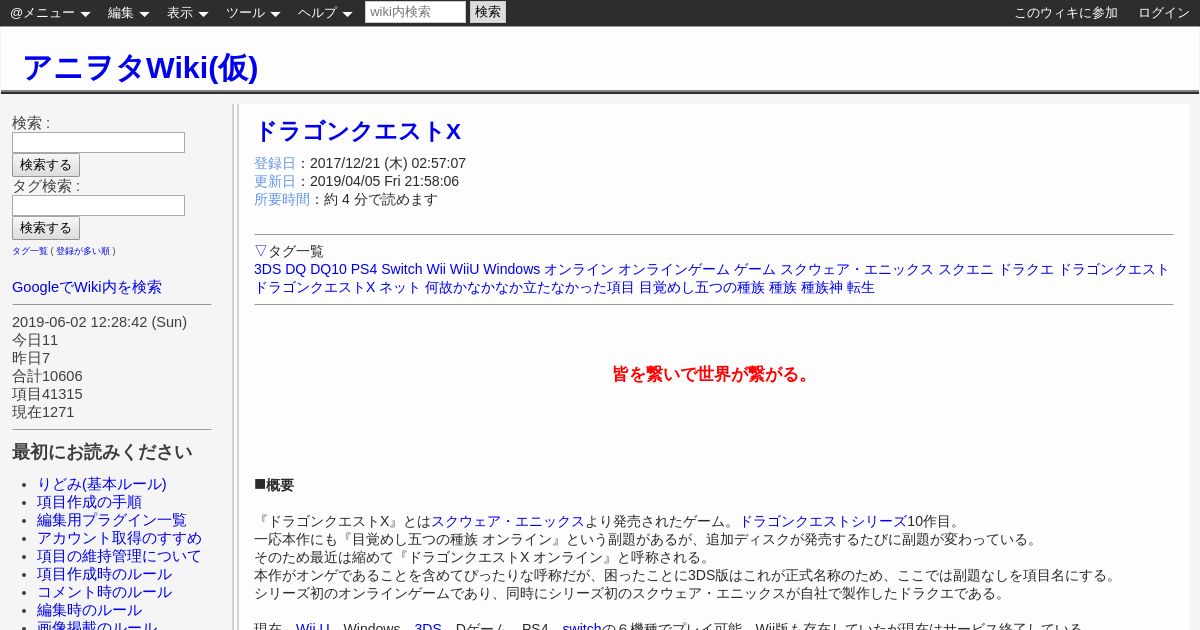Select the WiiU tag
The height and width of the screenshot is (630, 1200).
click(x=464, y=269)
